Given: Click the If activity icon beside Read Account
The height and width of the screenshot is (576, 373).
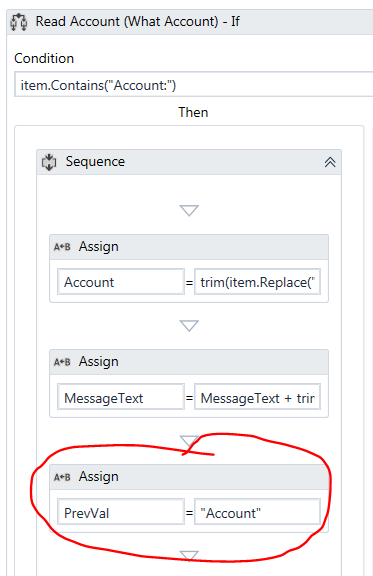Looking at the screenshot, I should [x=18, y=22].
